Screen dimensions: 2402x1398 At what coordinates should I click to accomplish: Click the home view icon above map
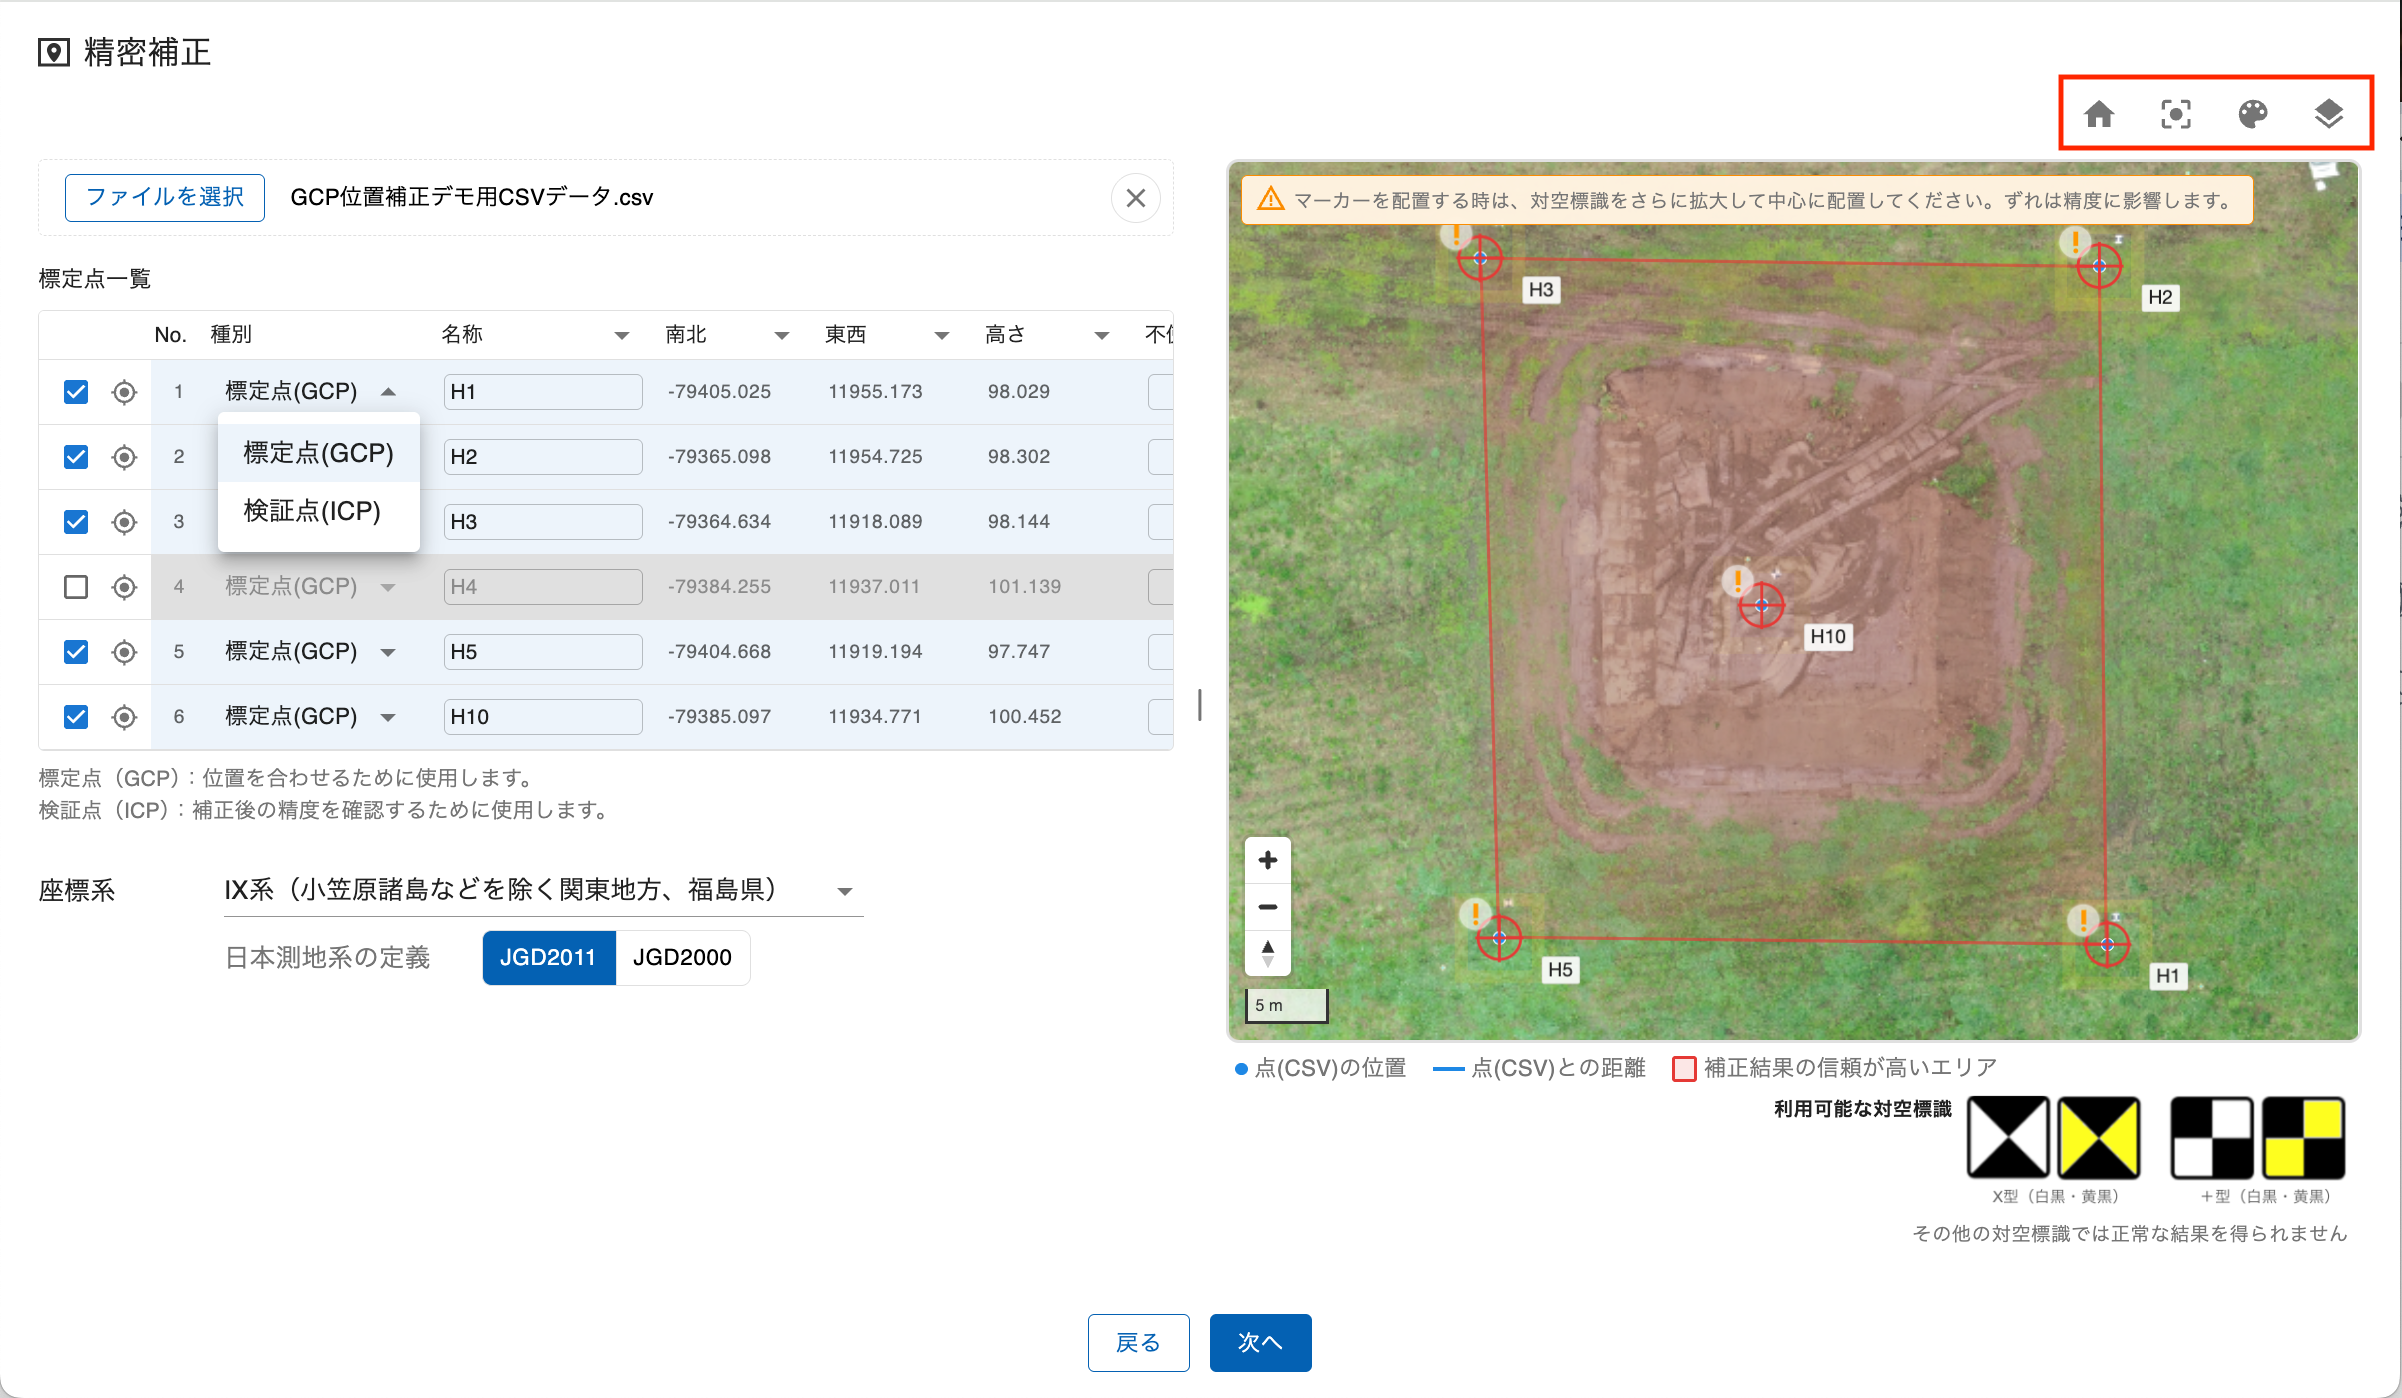pyautogui.click(x=2098, y=114)
